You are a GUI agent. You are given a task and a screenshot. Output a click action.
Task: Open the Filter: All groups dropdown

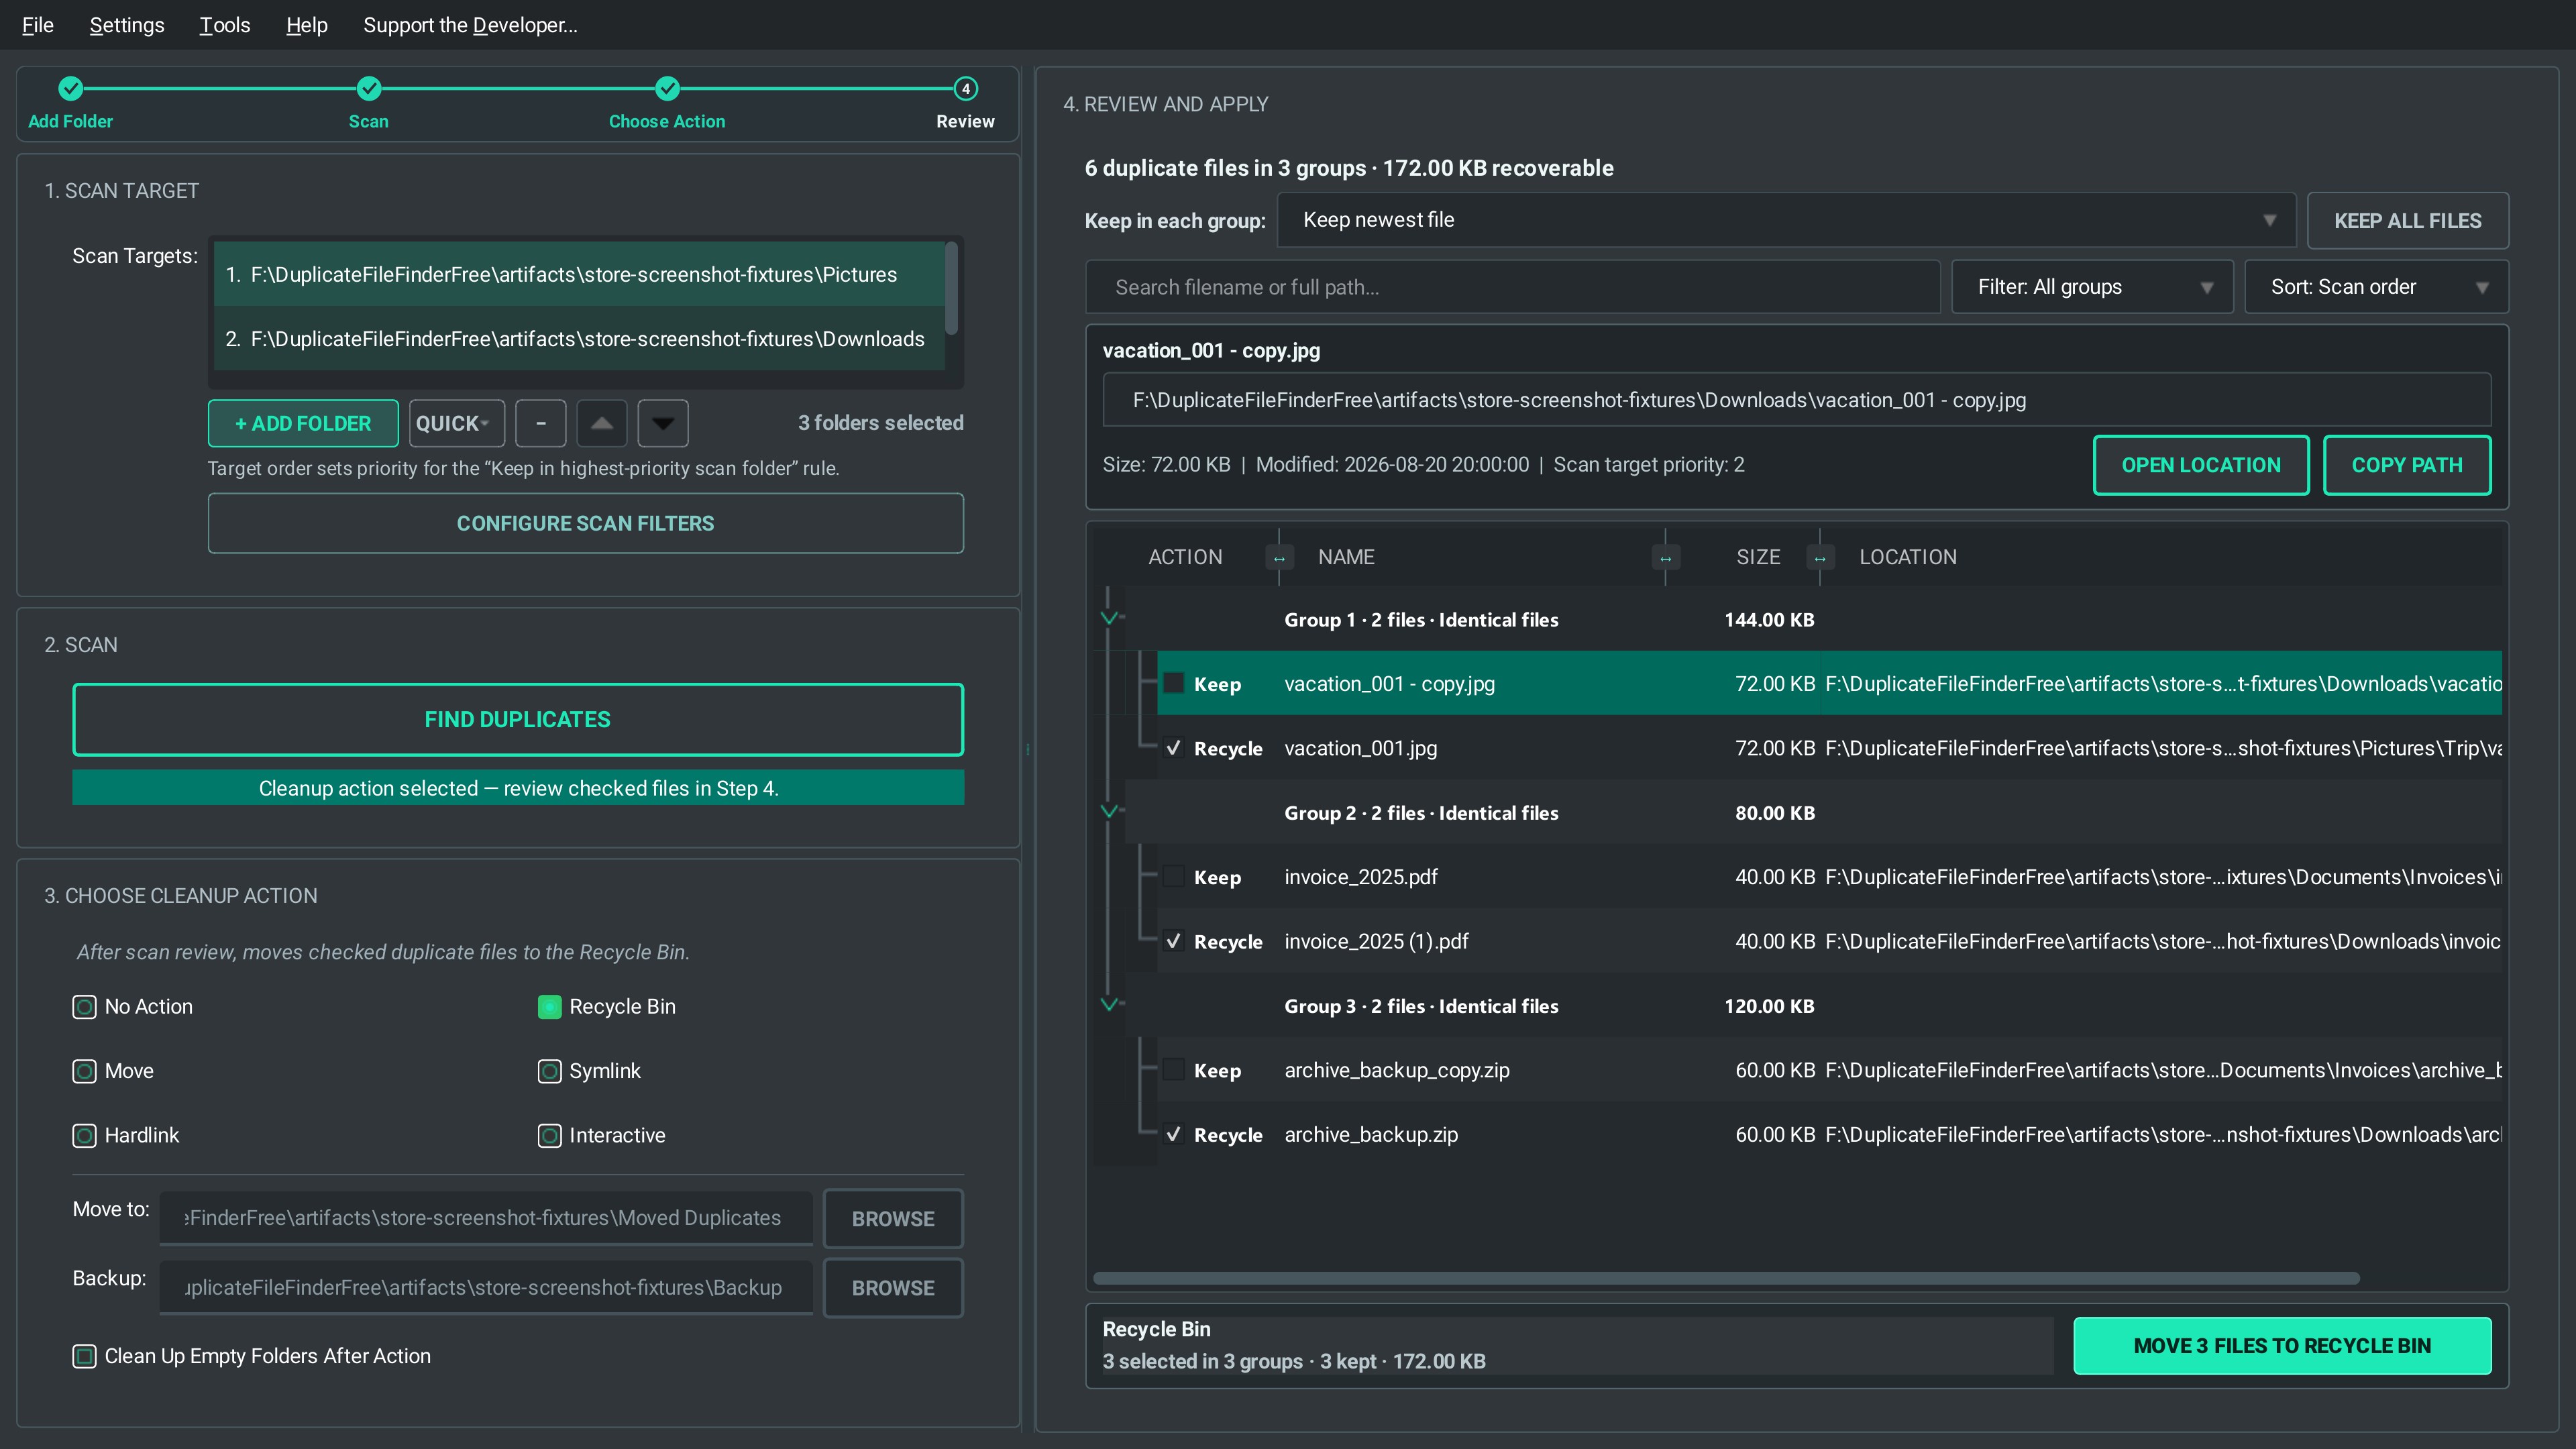coord(2092,287)
